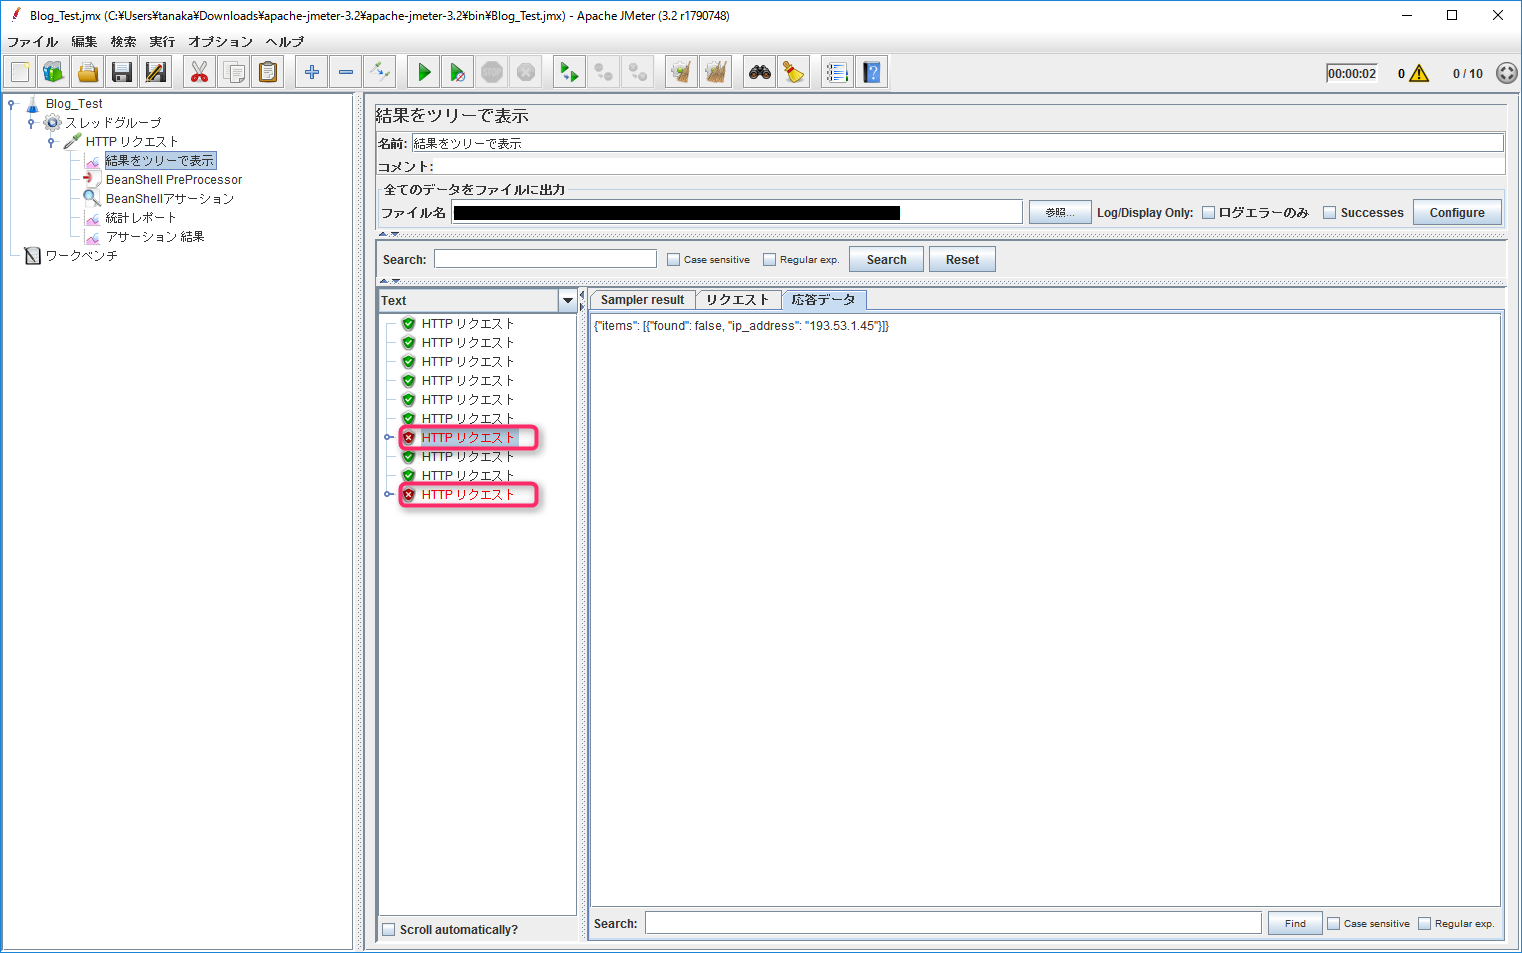This screenshot has height=953, width=1522.
Task: Select BeanShell PreProcessor in test tree
Action: tap(174, 180)
